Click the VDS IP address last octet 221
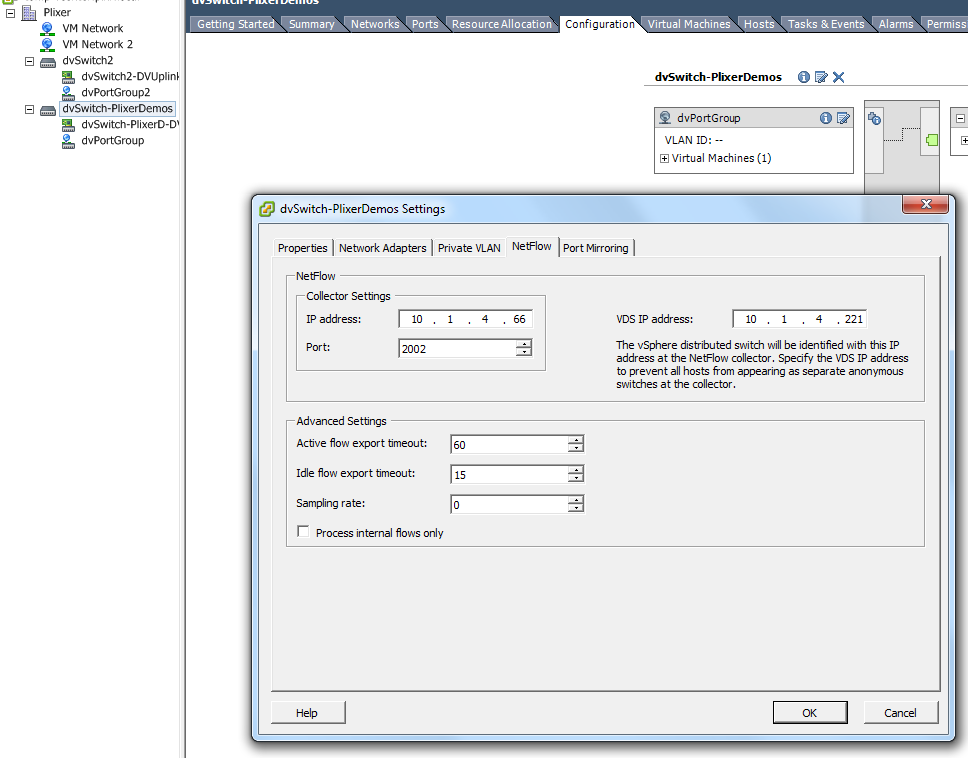968x758 pixels. [x=853, y=319]
